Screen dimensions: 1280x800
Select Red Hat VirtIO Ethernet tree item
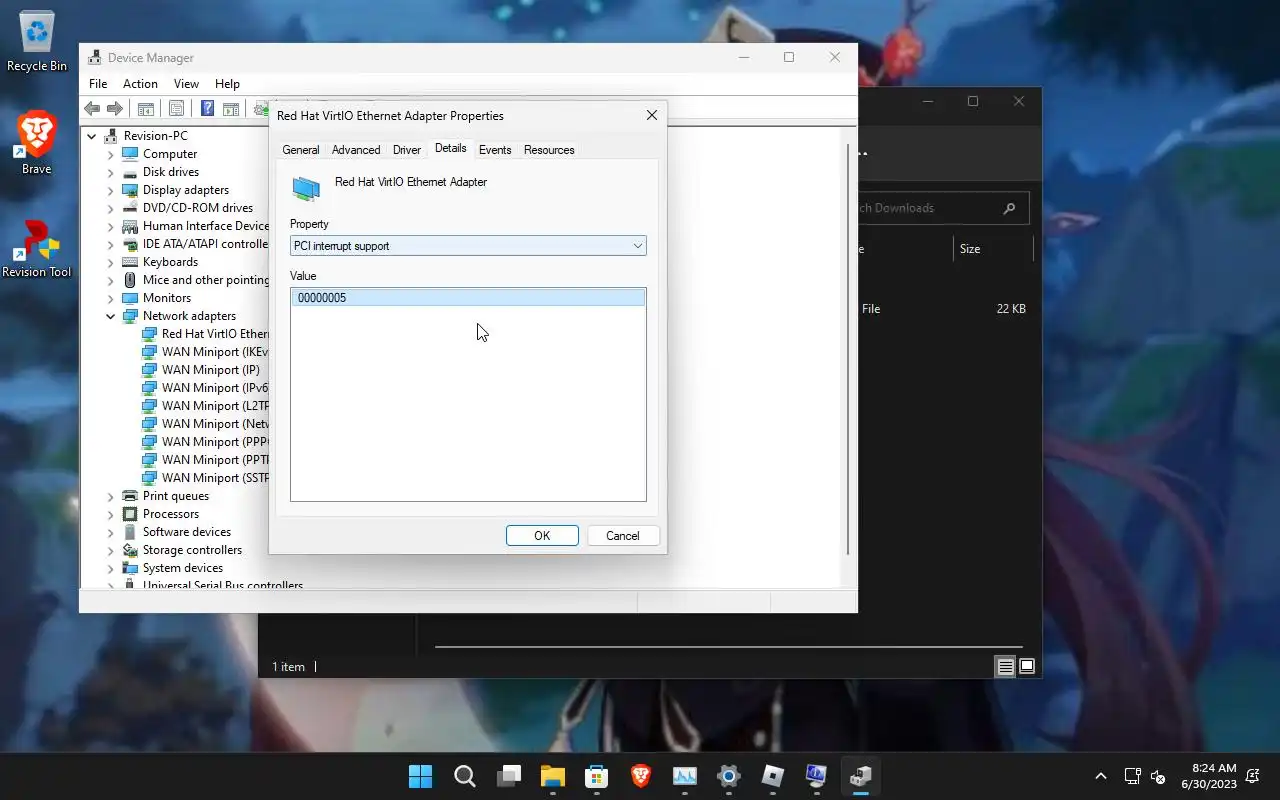pos(205,334)
